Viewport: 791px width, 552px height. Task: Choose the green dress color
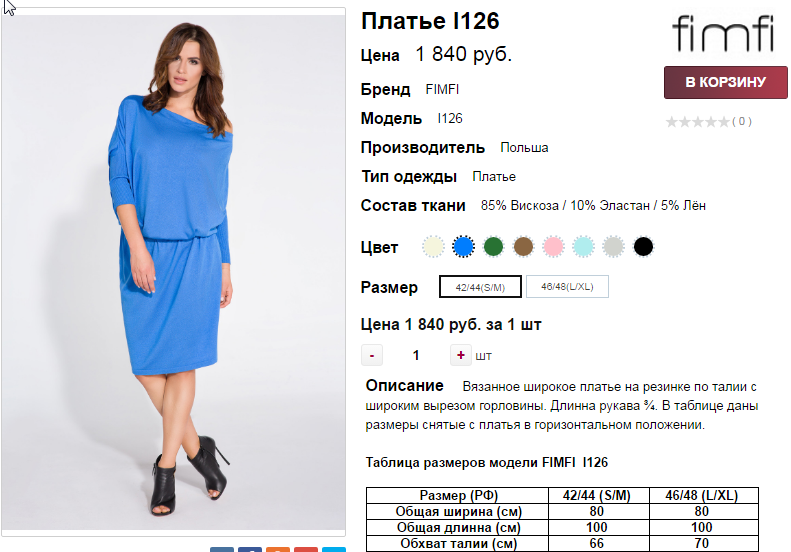pyautogui.click(x=493, y=247)
